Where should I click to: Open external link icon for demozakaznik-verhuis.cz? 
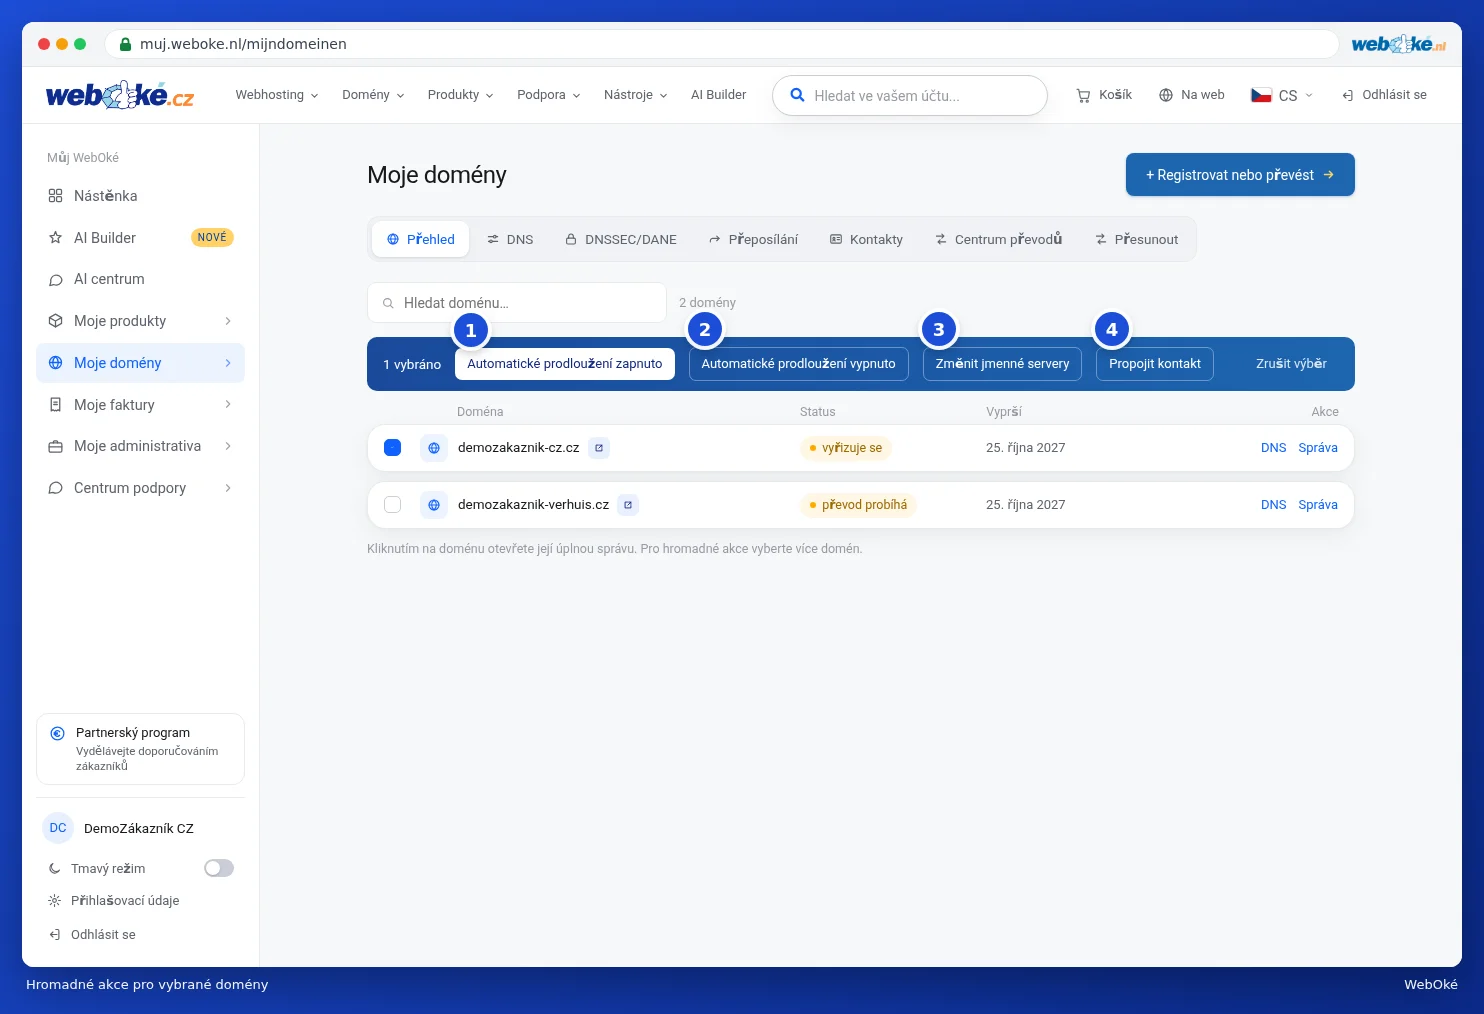tap(628, 505)
